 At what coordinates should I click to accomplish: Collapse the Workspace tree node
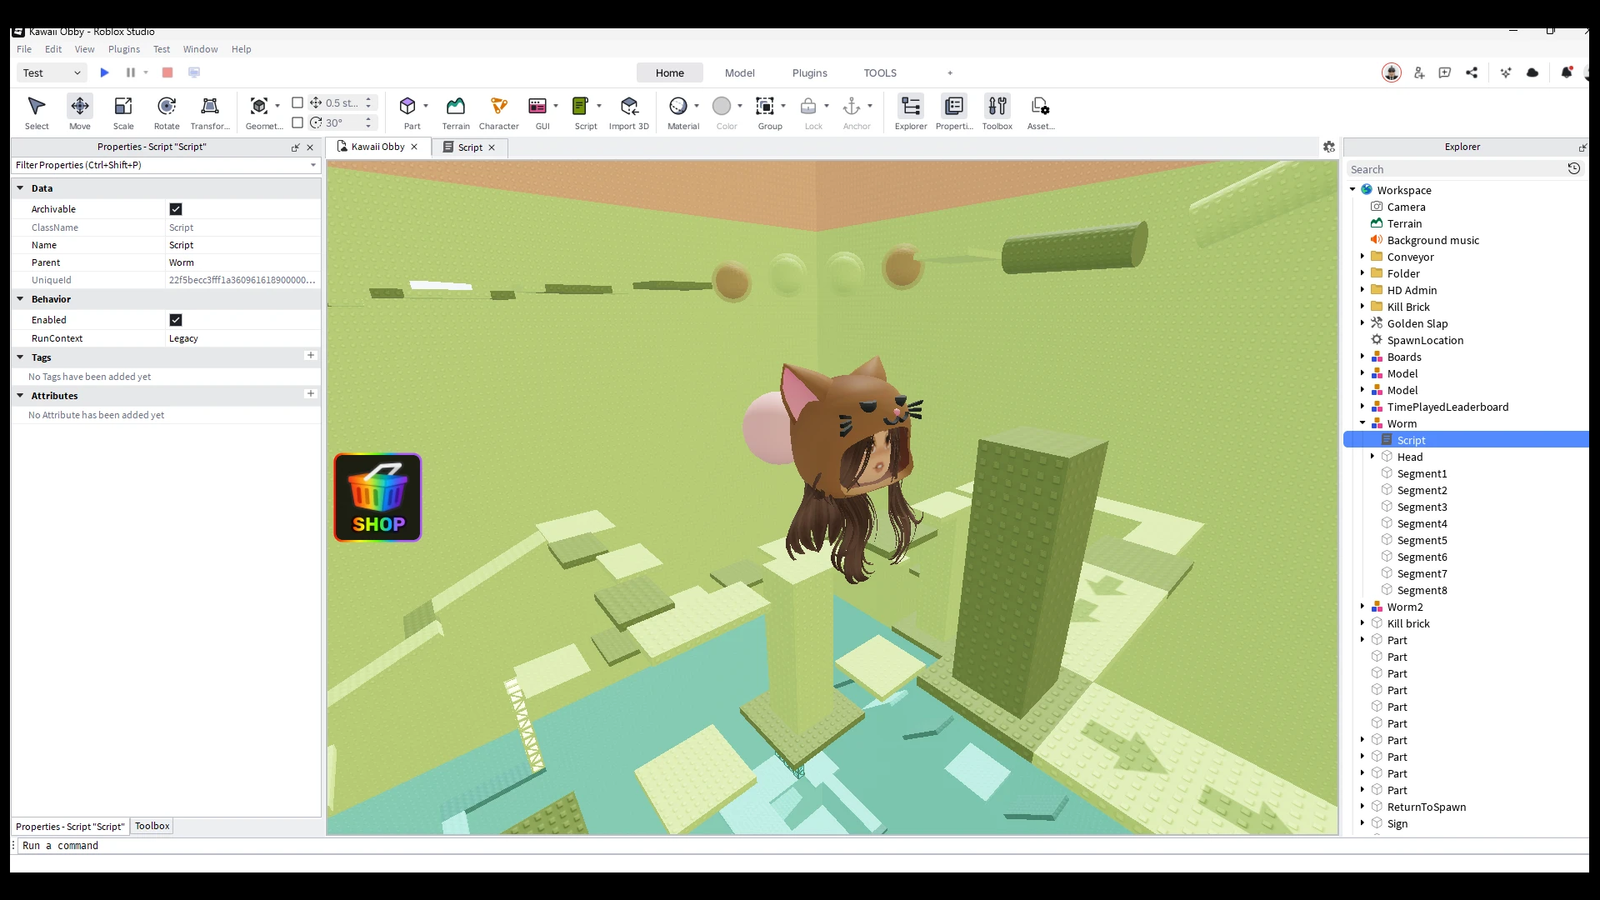click(1353, 190)
